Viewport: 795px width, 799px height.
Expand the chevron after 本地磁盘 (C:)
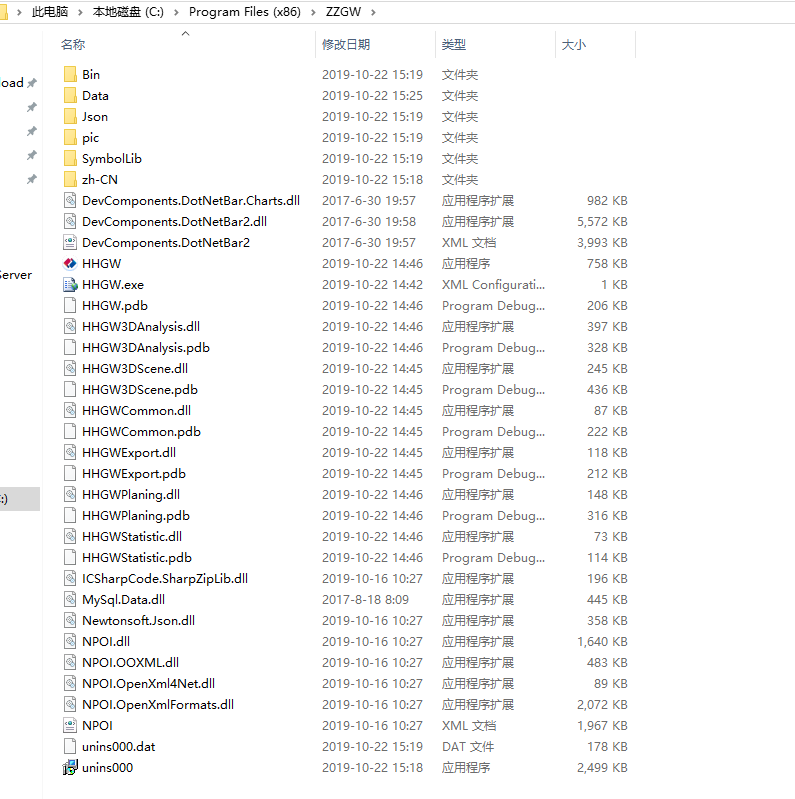point(176,12)
